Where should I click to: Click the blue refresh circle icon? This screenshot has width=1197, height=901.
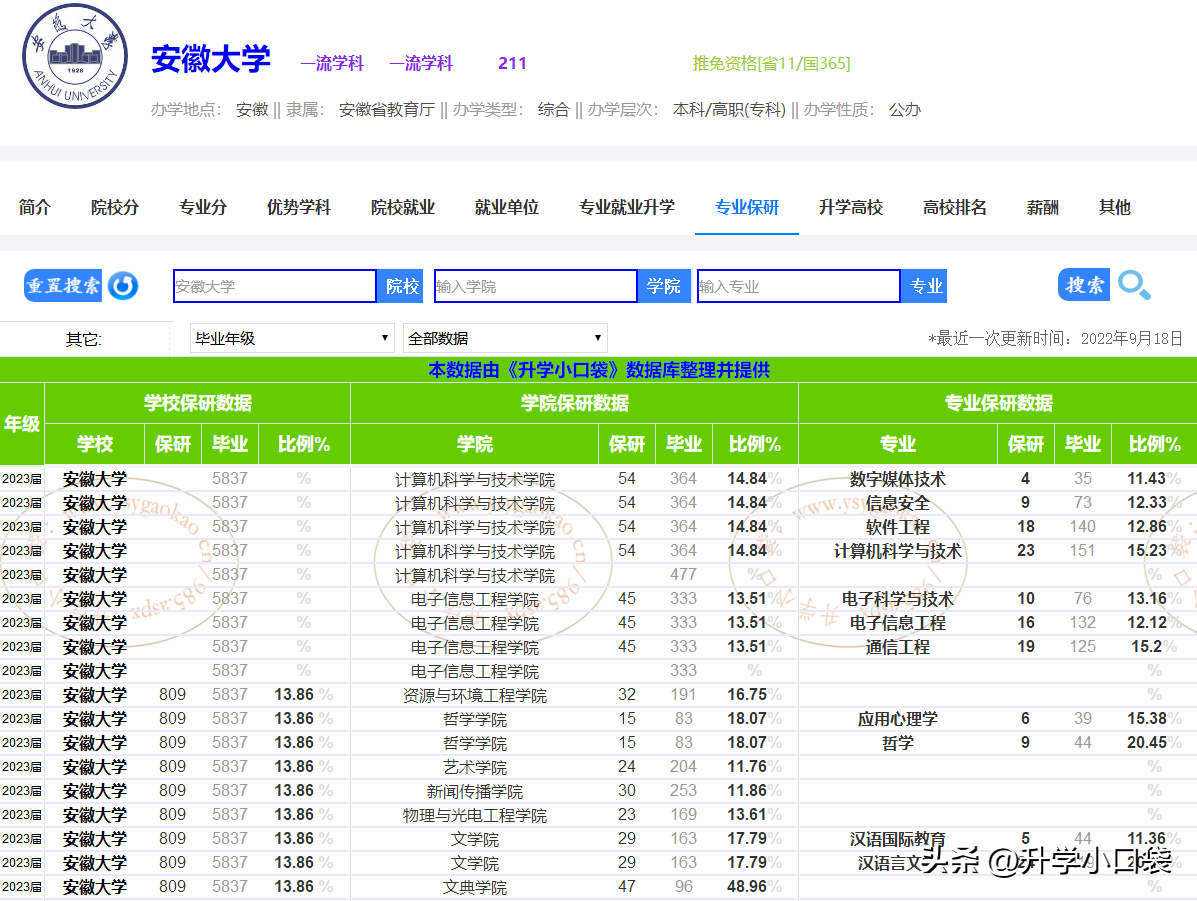click(x=123, y=286)
